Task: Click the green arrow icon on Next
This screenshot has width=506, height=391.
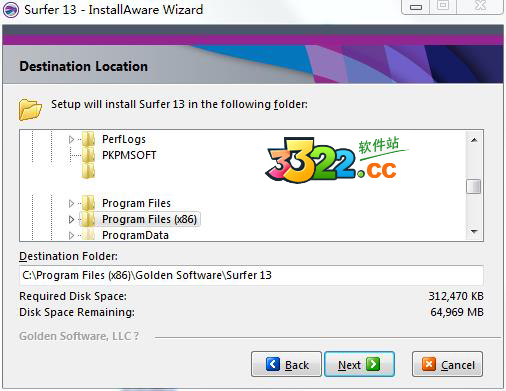Action: (373, 364)
